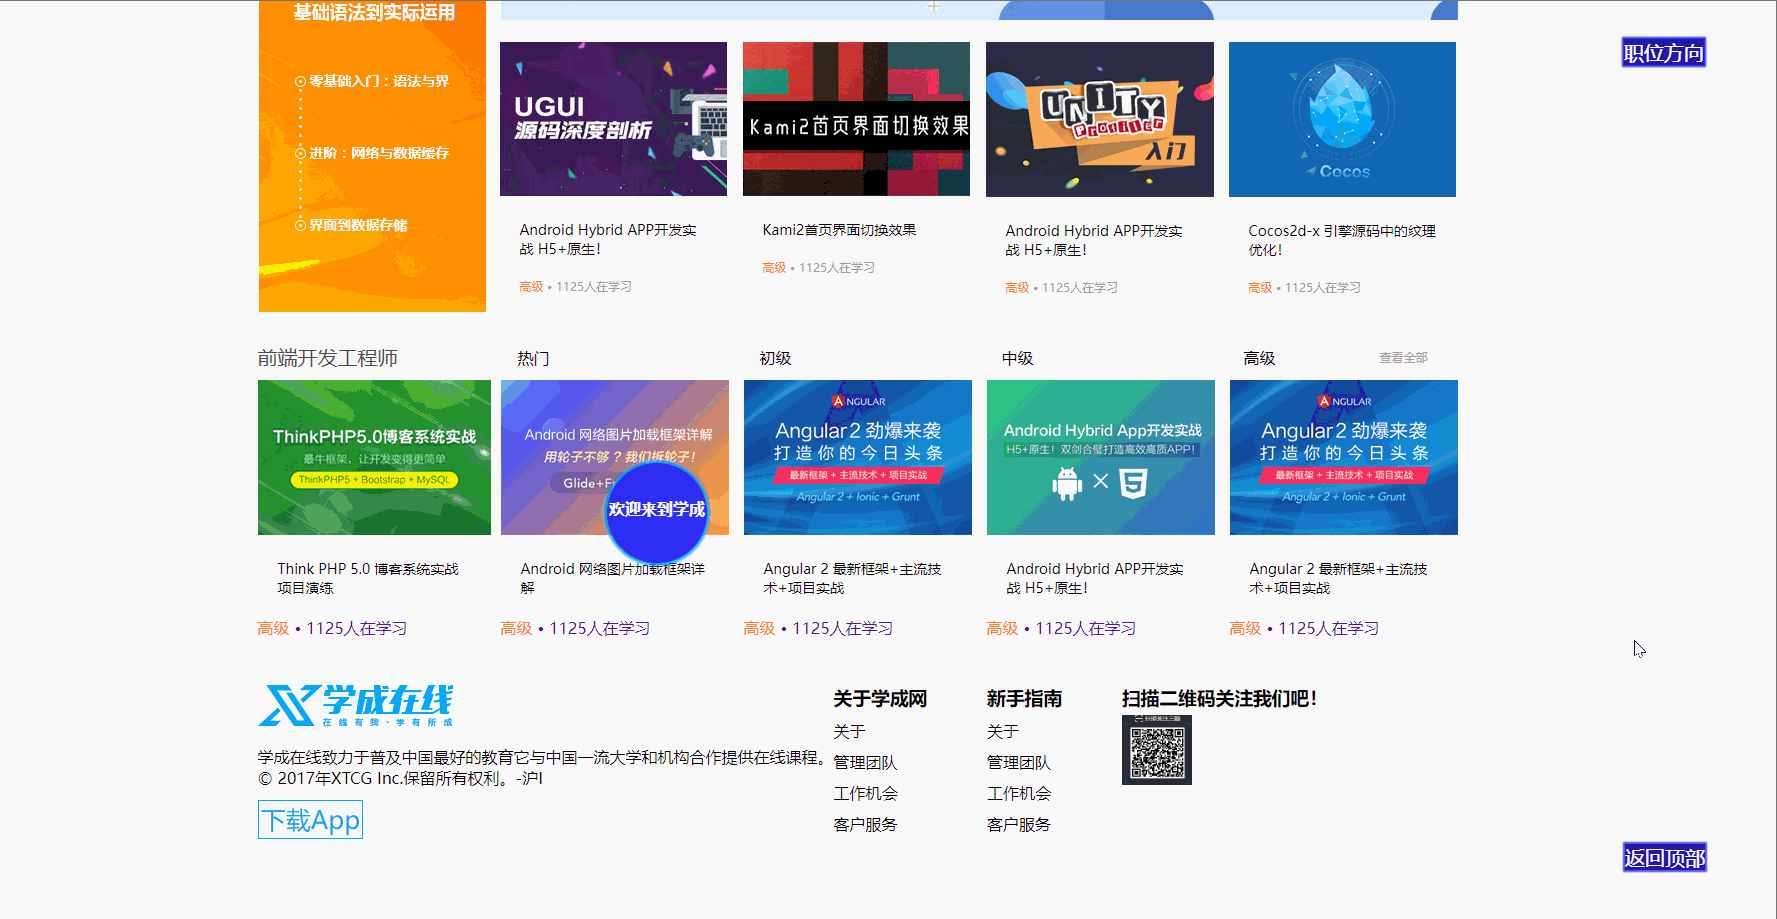
Task: Select the 高级 tab
Action: pyautogui.click(x=1259, y=358)
